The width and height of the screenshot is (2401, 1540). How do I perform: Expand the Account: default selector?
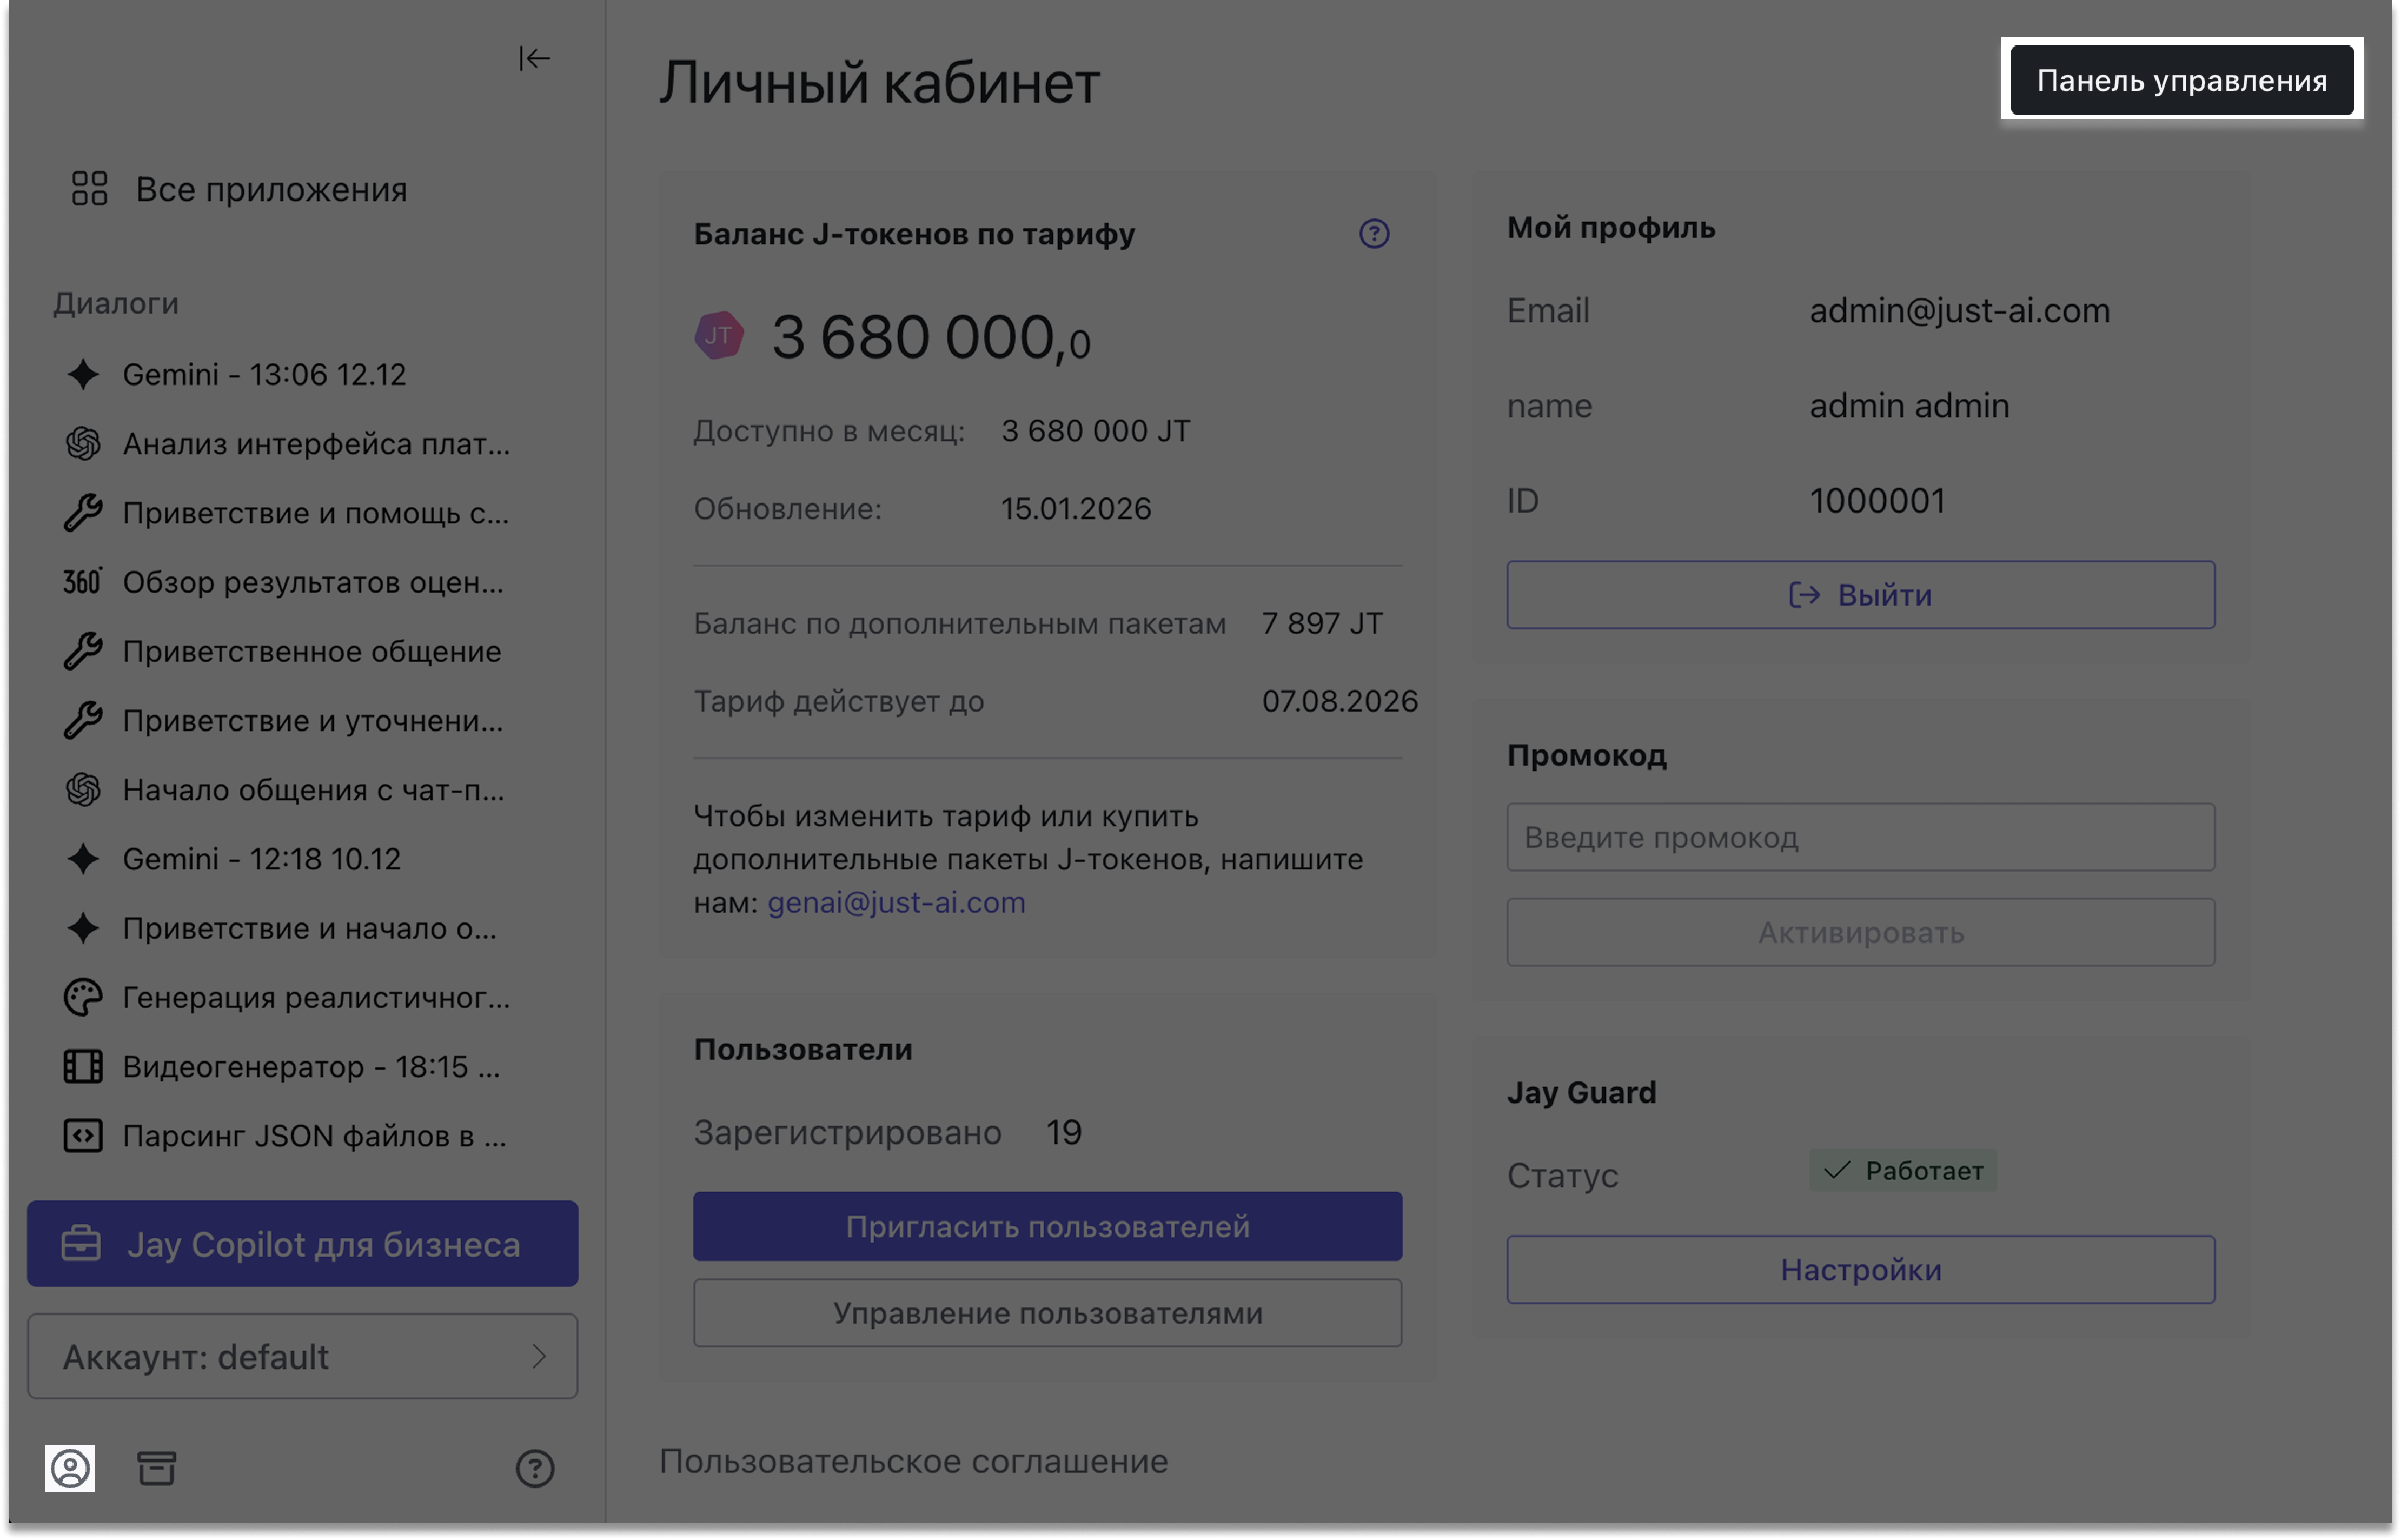pyautogui.click(x=302, y=1356)
